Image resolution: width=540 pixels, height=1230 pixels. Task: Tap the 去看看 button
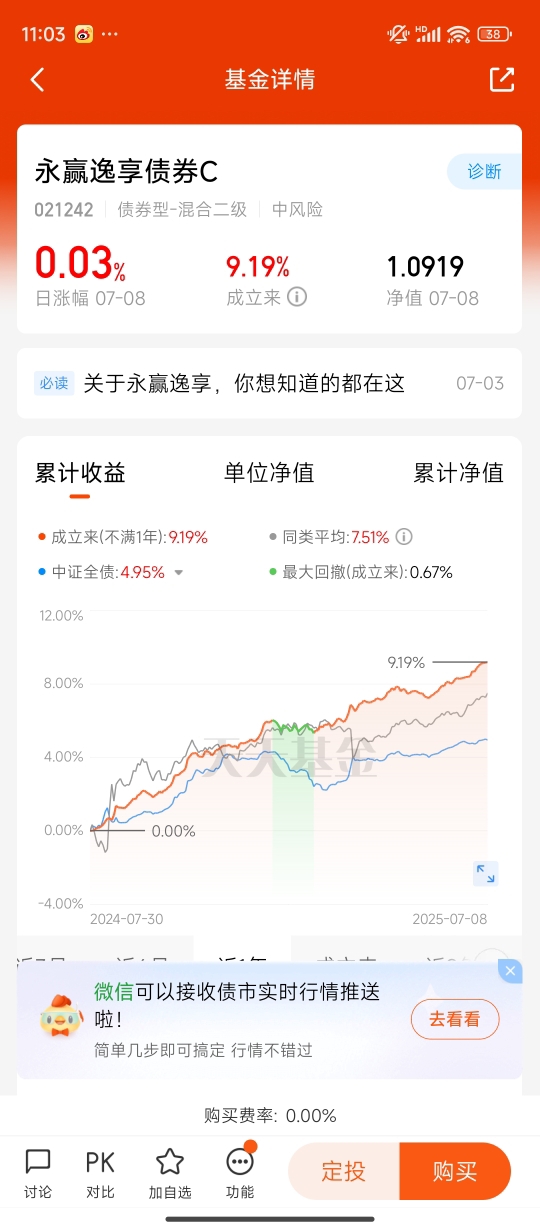[455, 1020]
